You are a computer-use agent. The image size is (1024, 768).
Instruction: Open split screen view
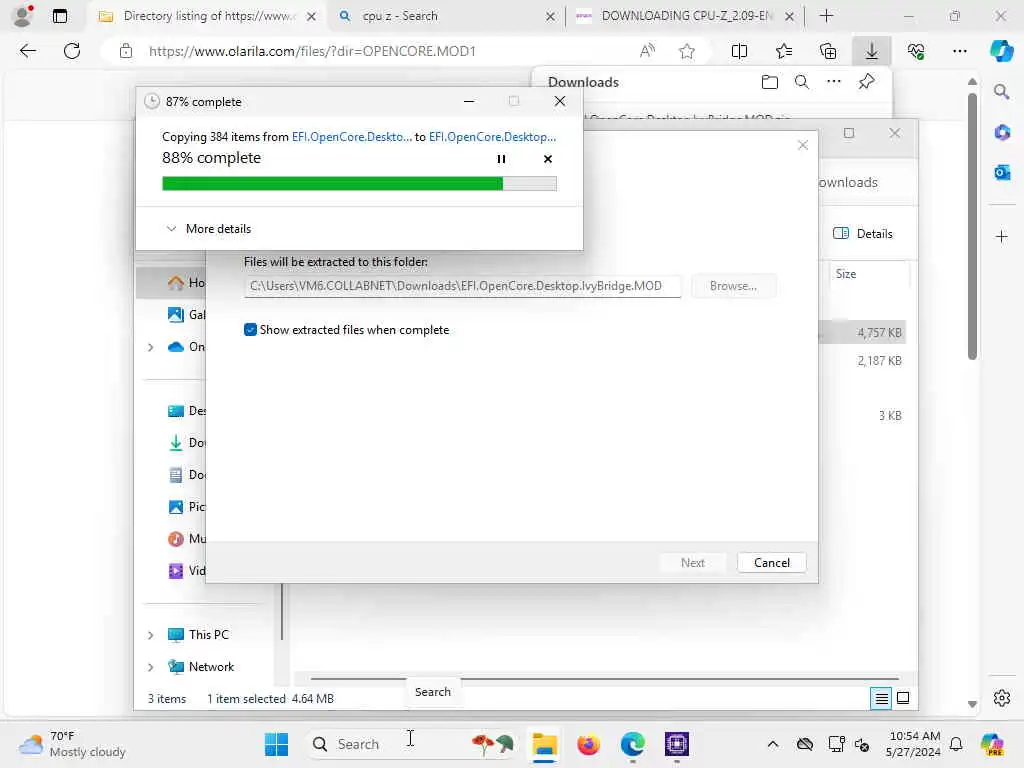click(x=739, y=51)
